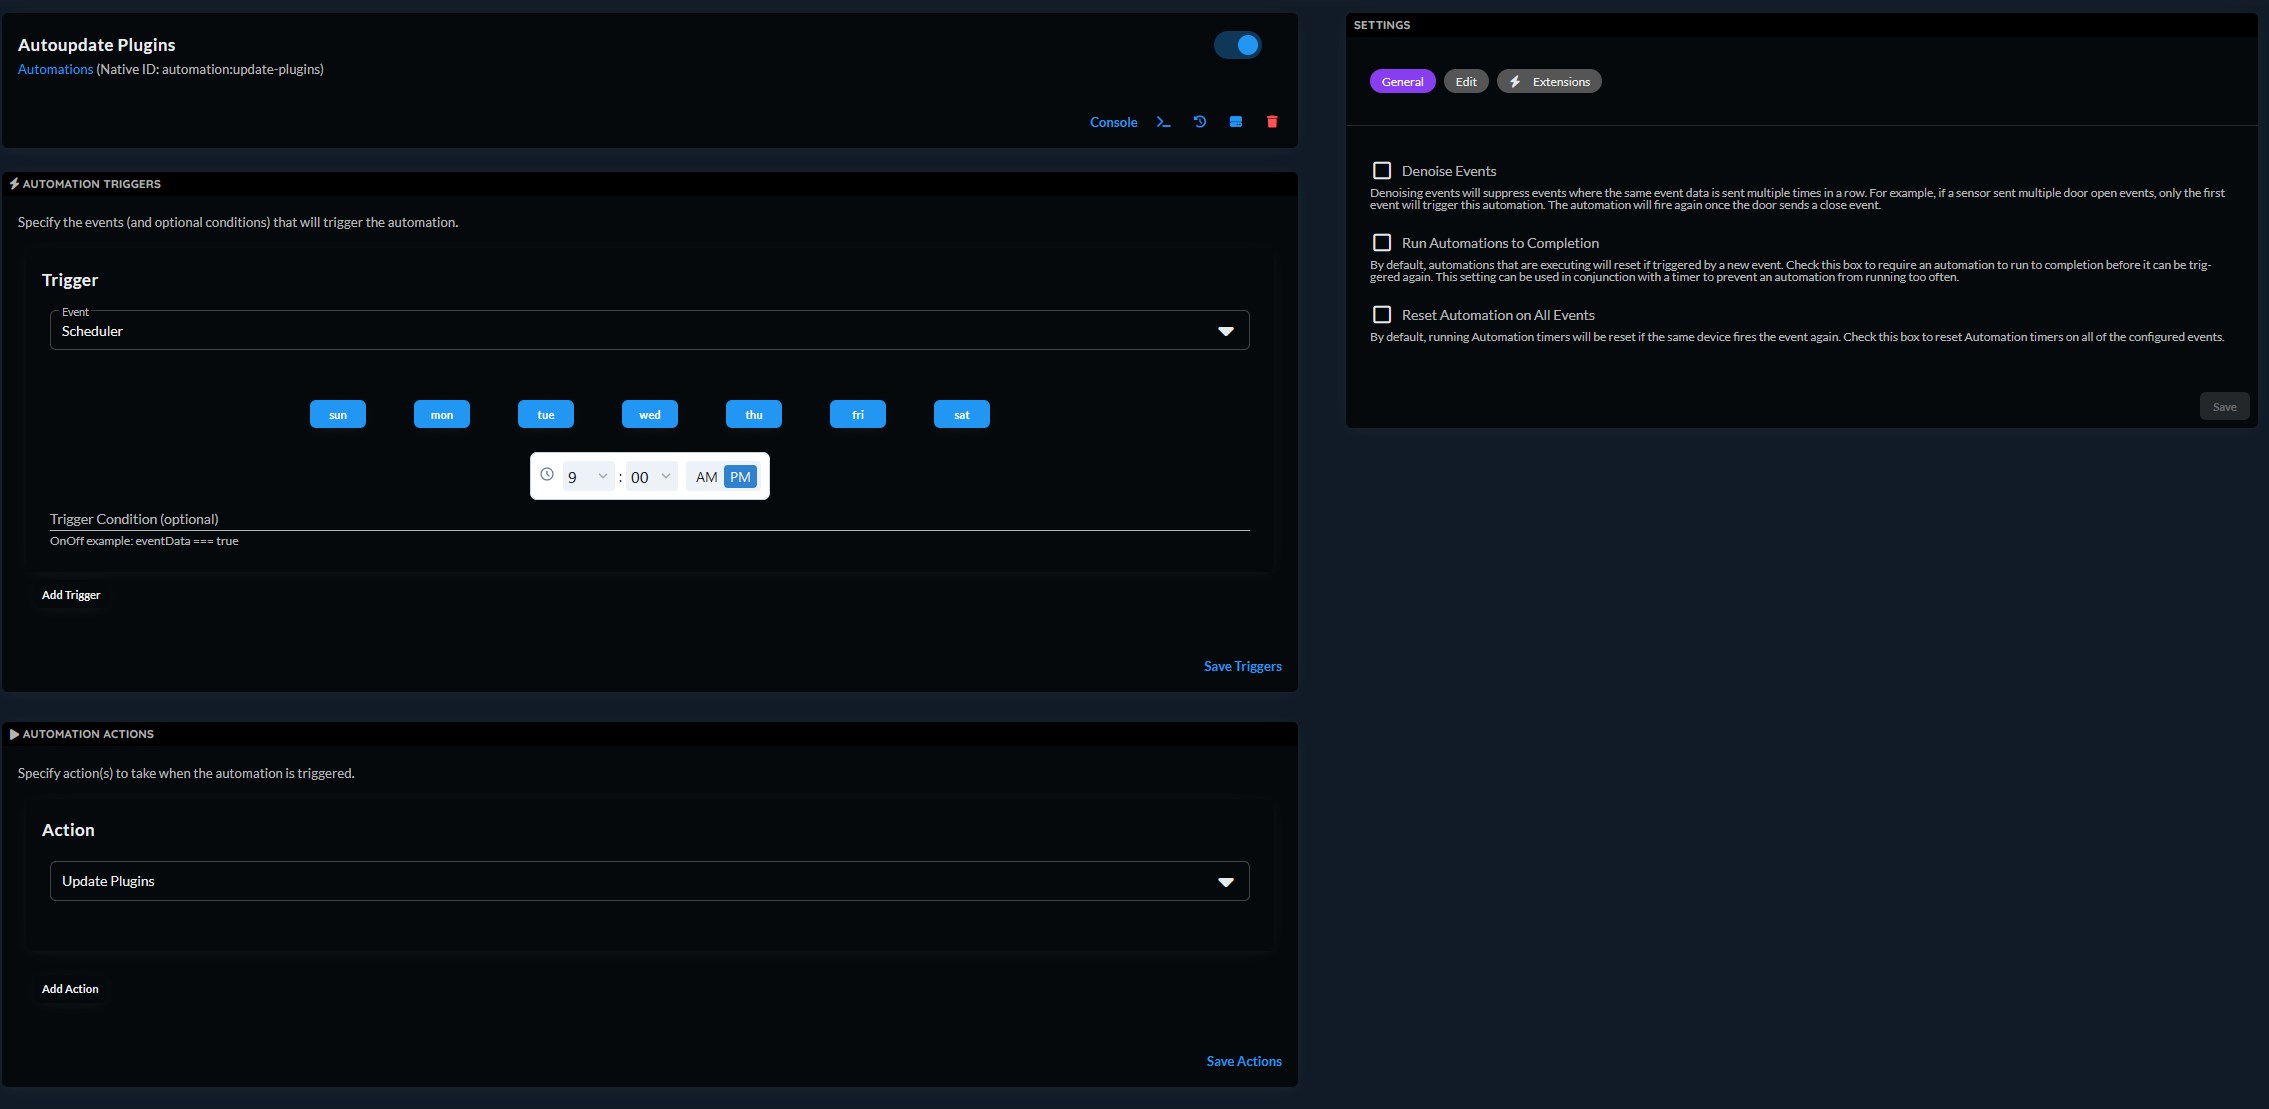
Task: Toggle the wed day button
Action: click(x=650, y=414)
